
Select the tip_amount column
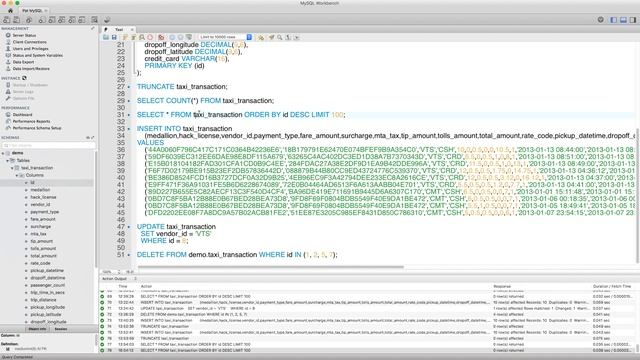point(42,241)
